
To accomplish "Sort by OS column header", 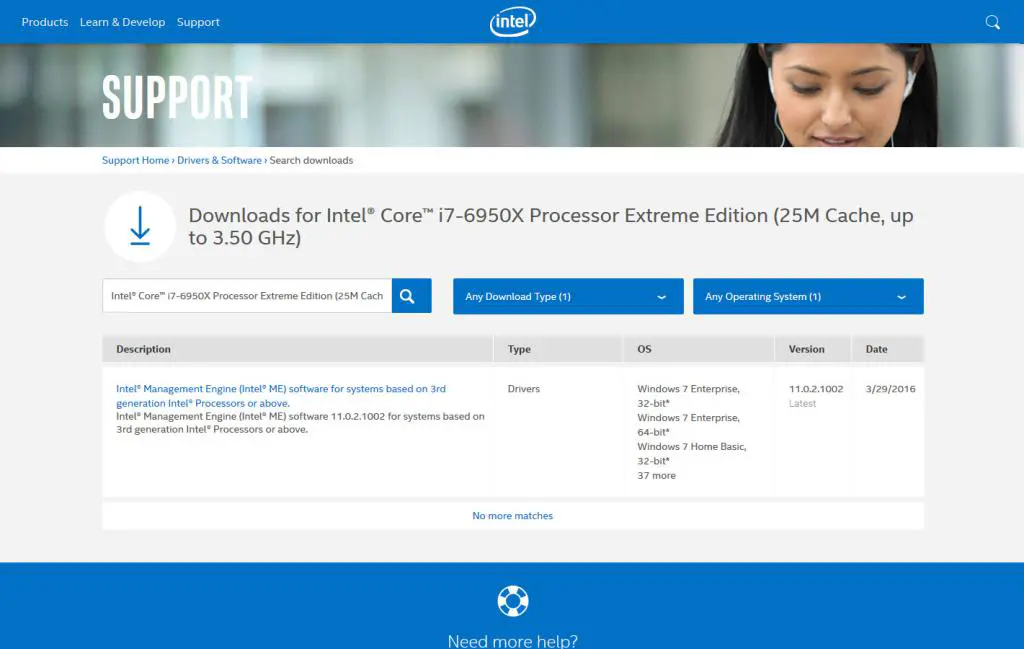I will (644, 349).
